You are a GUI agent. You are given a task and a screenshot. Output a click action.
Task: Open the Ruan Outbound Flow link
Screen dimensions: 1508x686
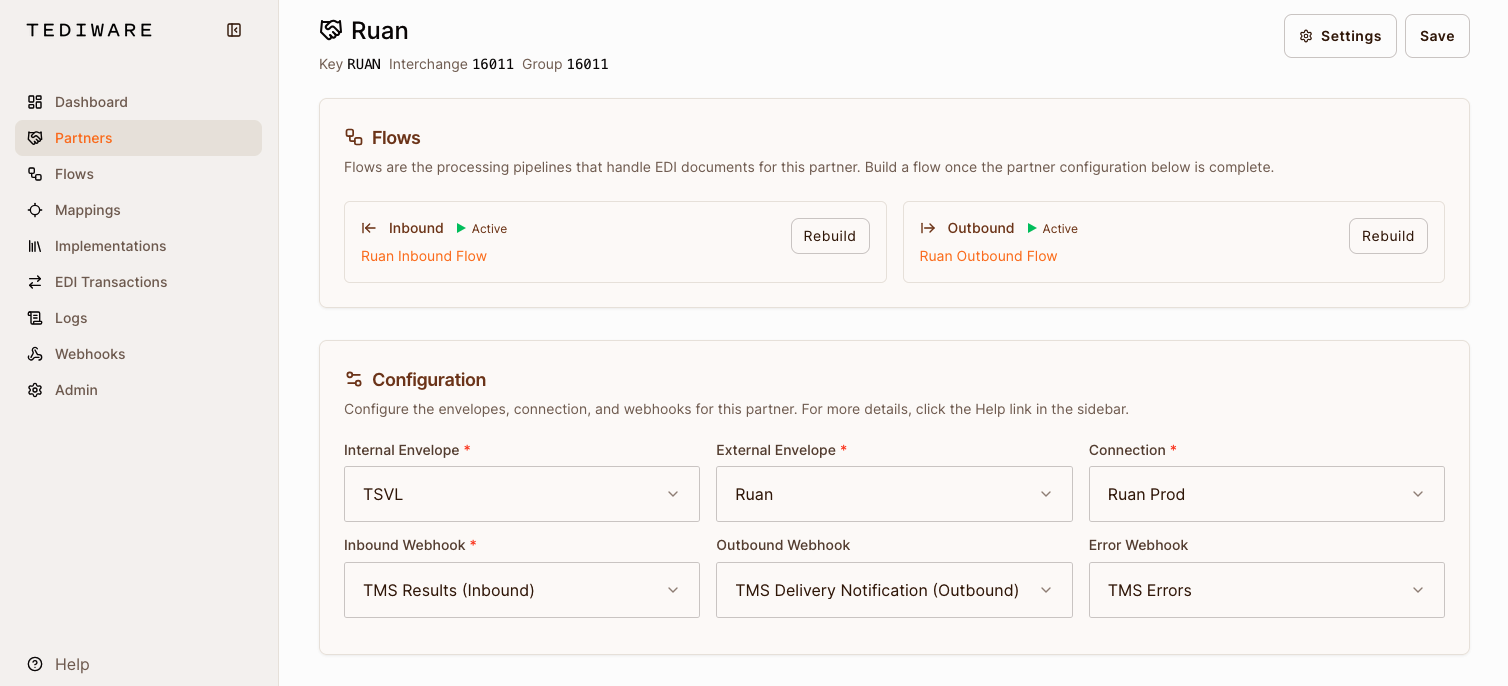coord(988,256)
